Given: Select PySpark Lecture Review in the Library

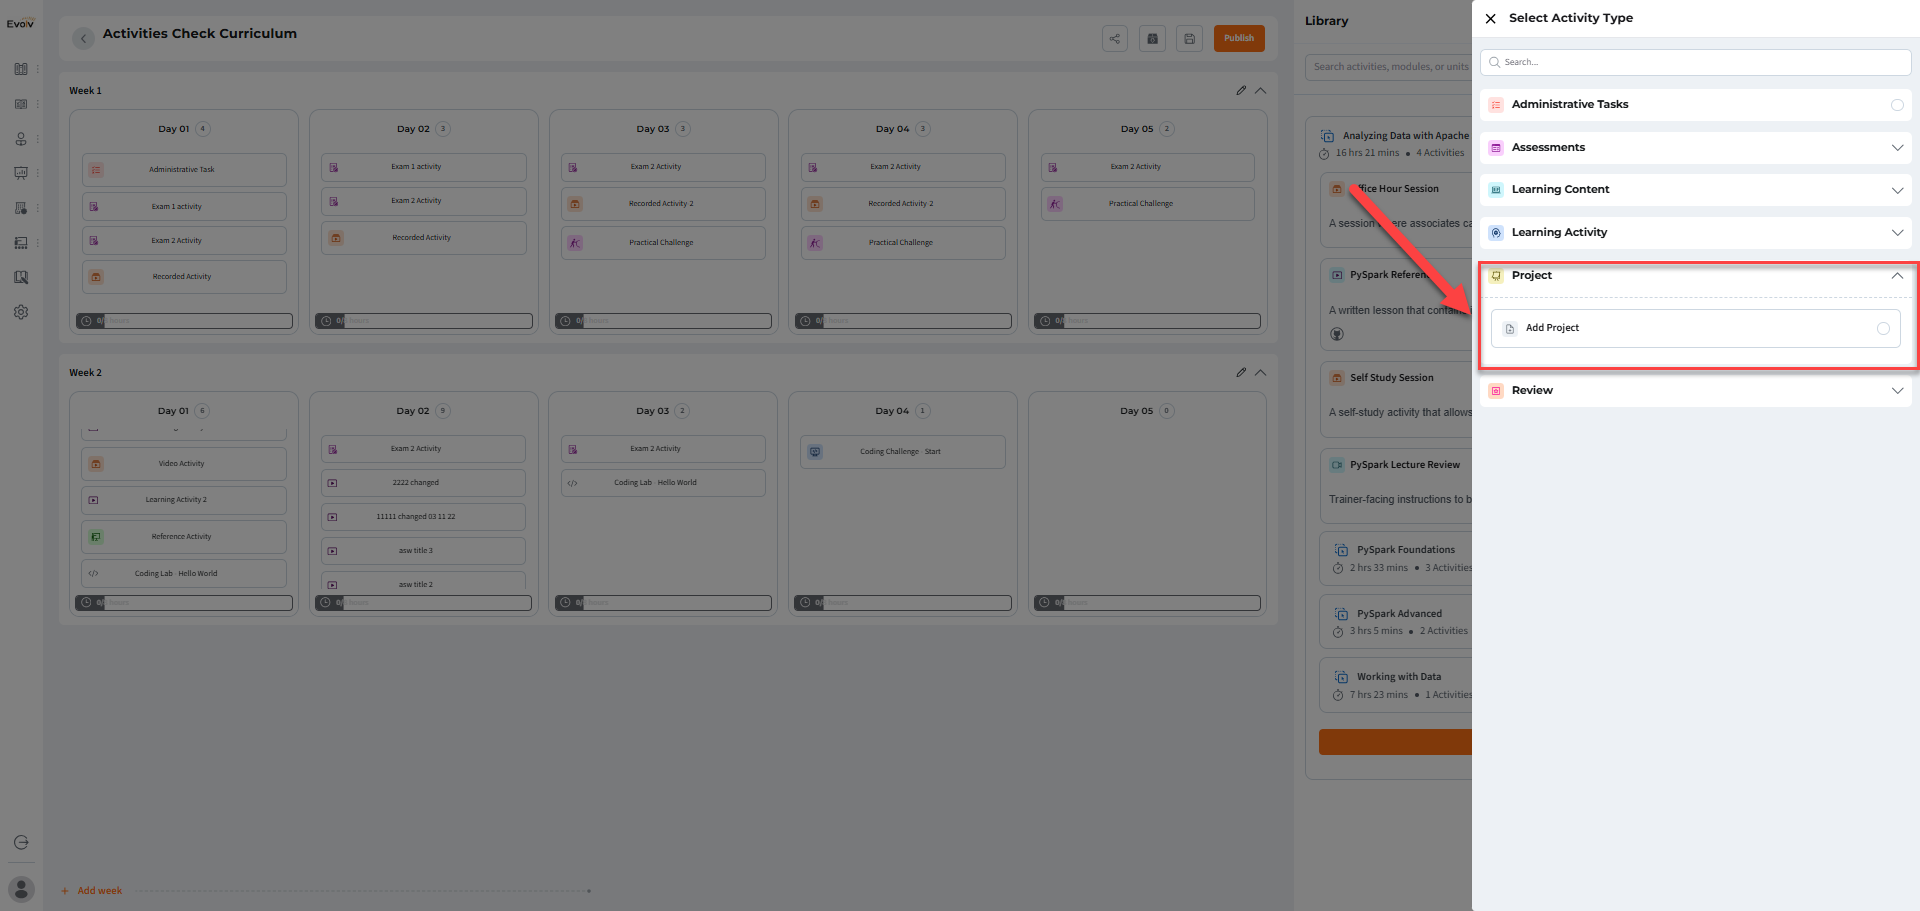Looking at the screenshot, I should (x=1396, y=486).
